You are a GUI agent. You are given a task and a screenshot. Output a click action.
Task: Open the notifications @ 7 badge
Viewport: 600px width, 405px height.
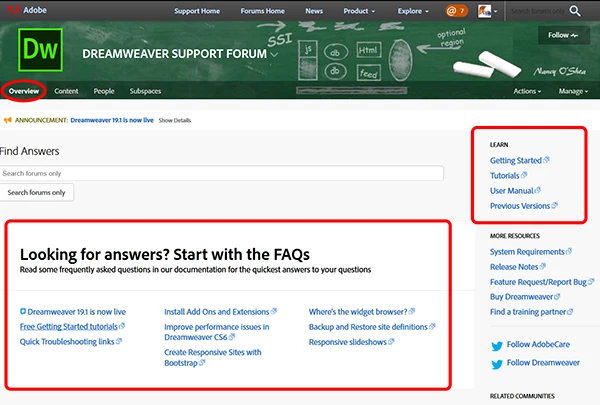(x=456, y=11)
